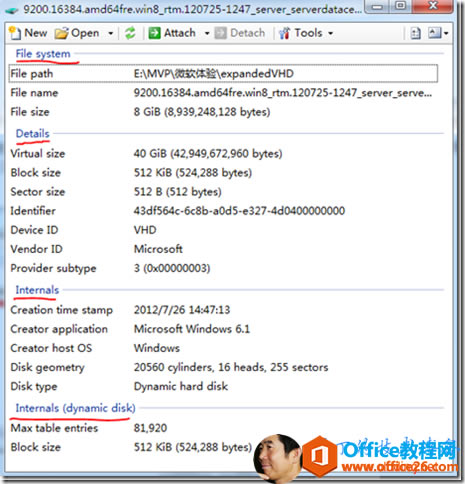Viewport: 465px width, 484px height.
Task: Click the Creator host OS label
Action: pyautogui.click(x=51, y=348)
